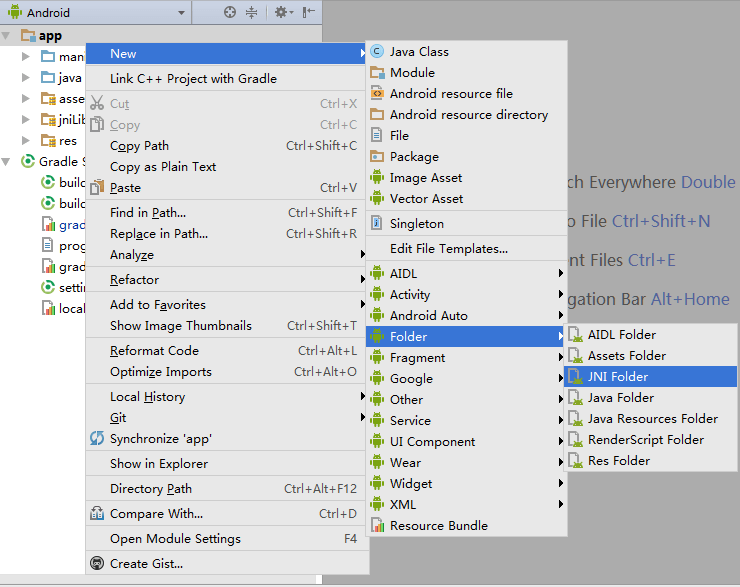The image size is (740, 587).
Task: Select Edit File Templates...
Action: 466,249
